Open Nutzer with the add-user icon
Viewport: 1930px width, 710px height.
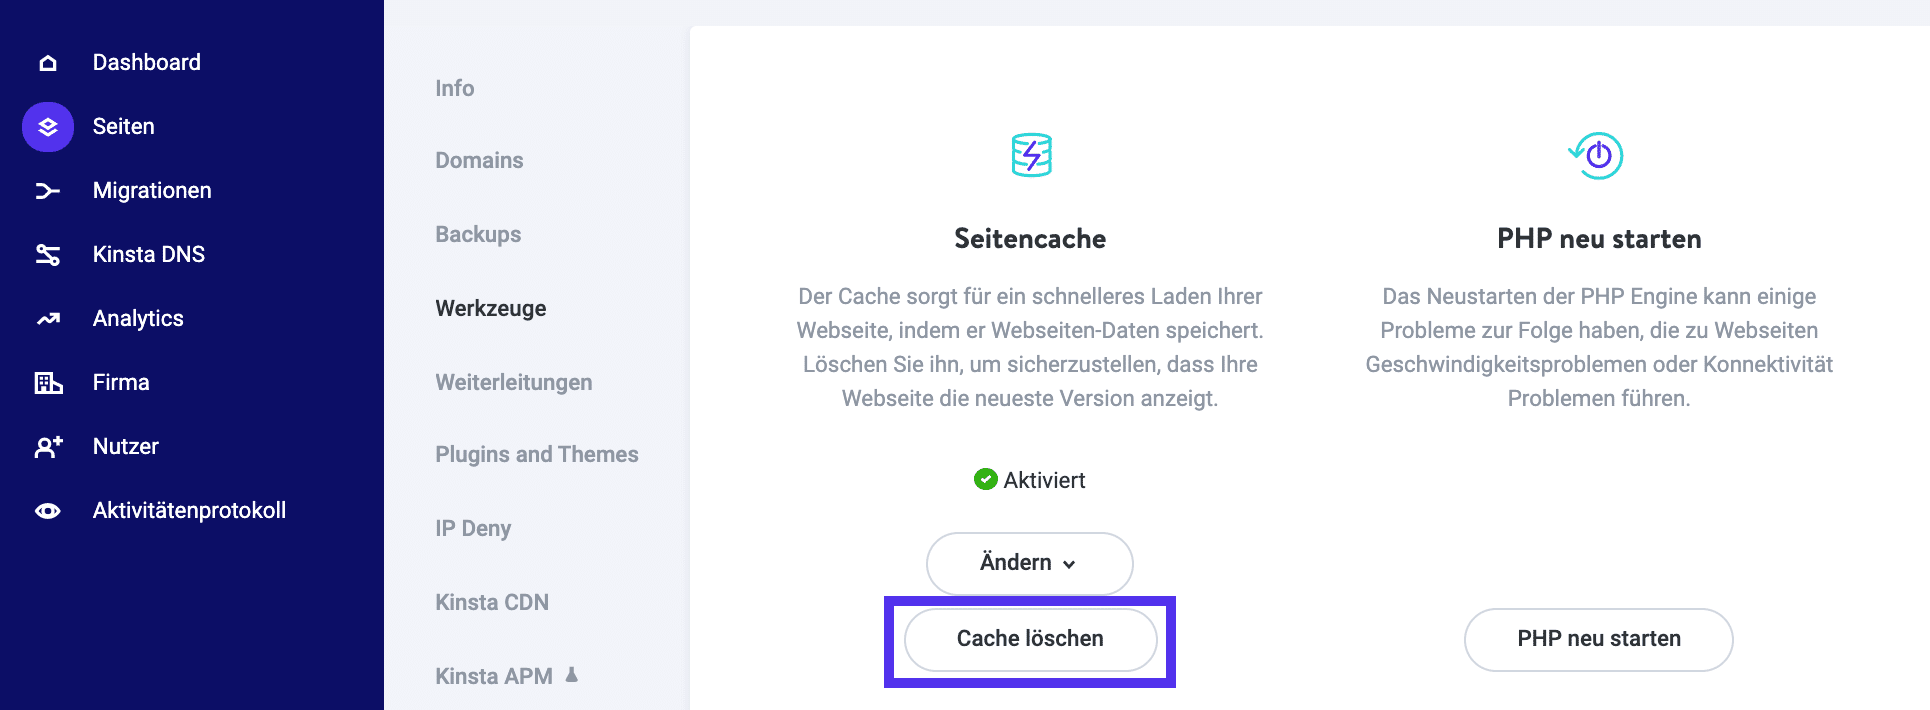tap(46, 446)
